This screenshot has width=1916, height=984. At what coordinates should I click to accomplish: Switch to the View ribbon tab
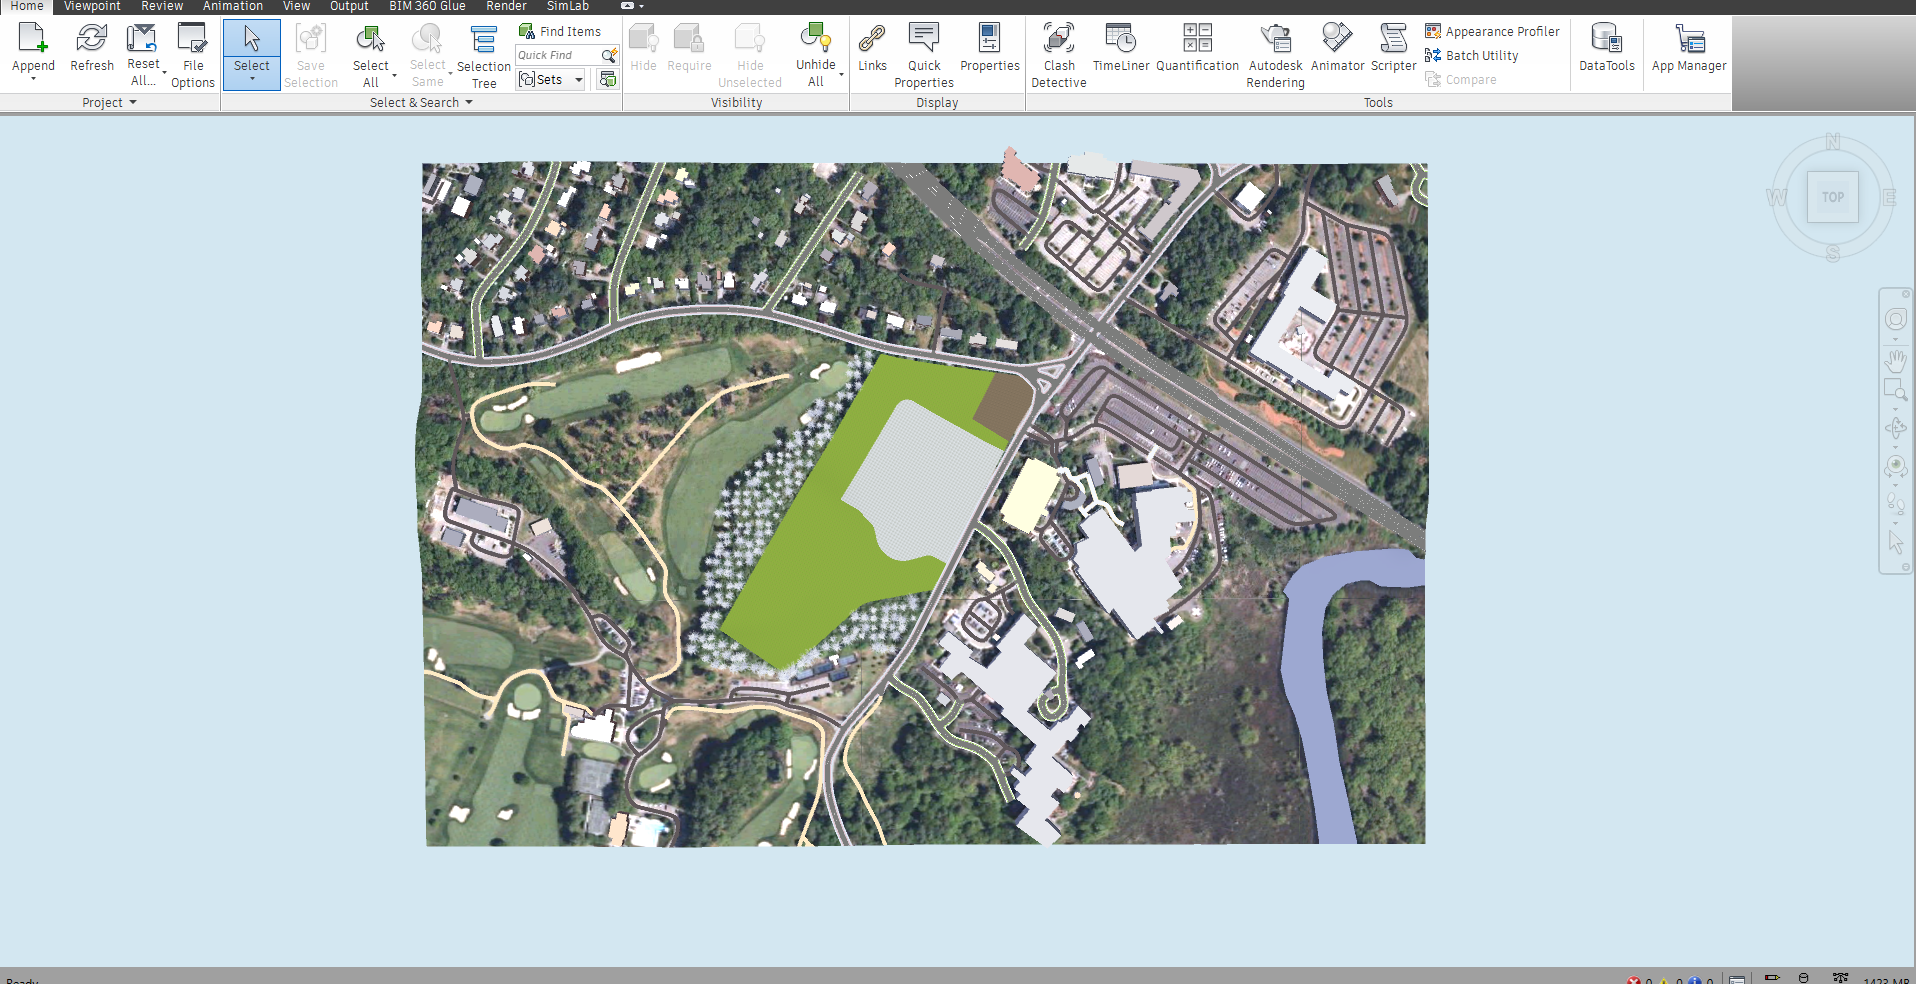click(x=296, y=6)
